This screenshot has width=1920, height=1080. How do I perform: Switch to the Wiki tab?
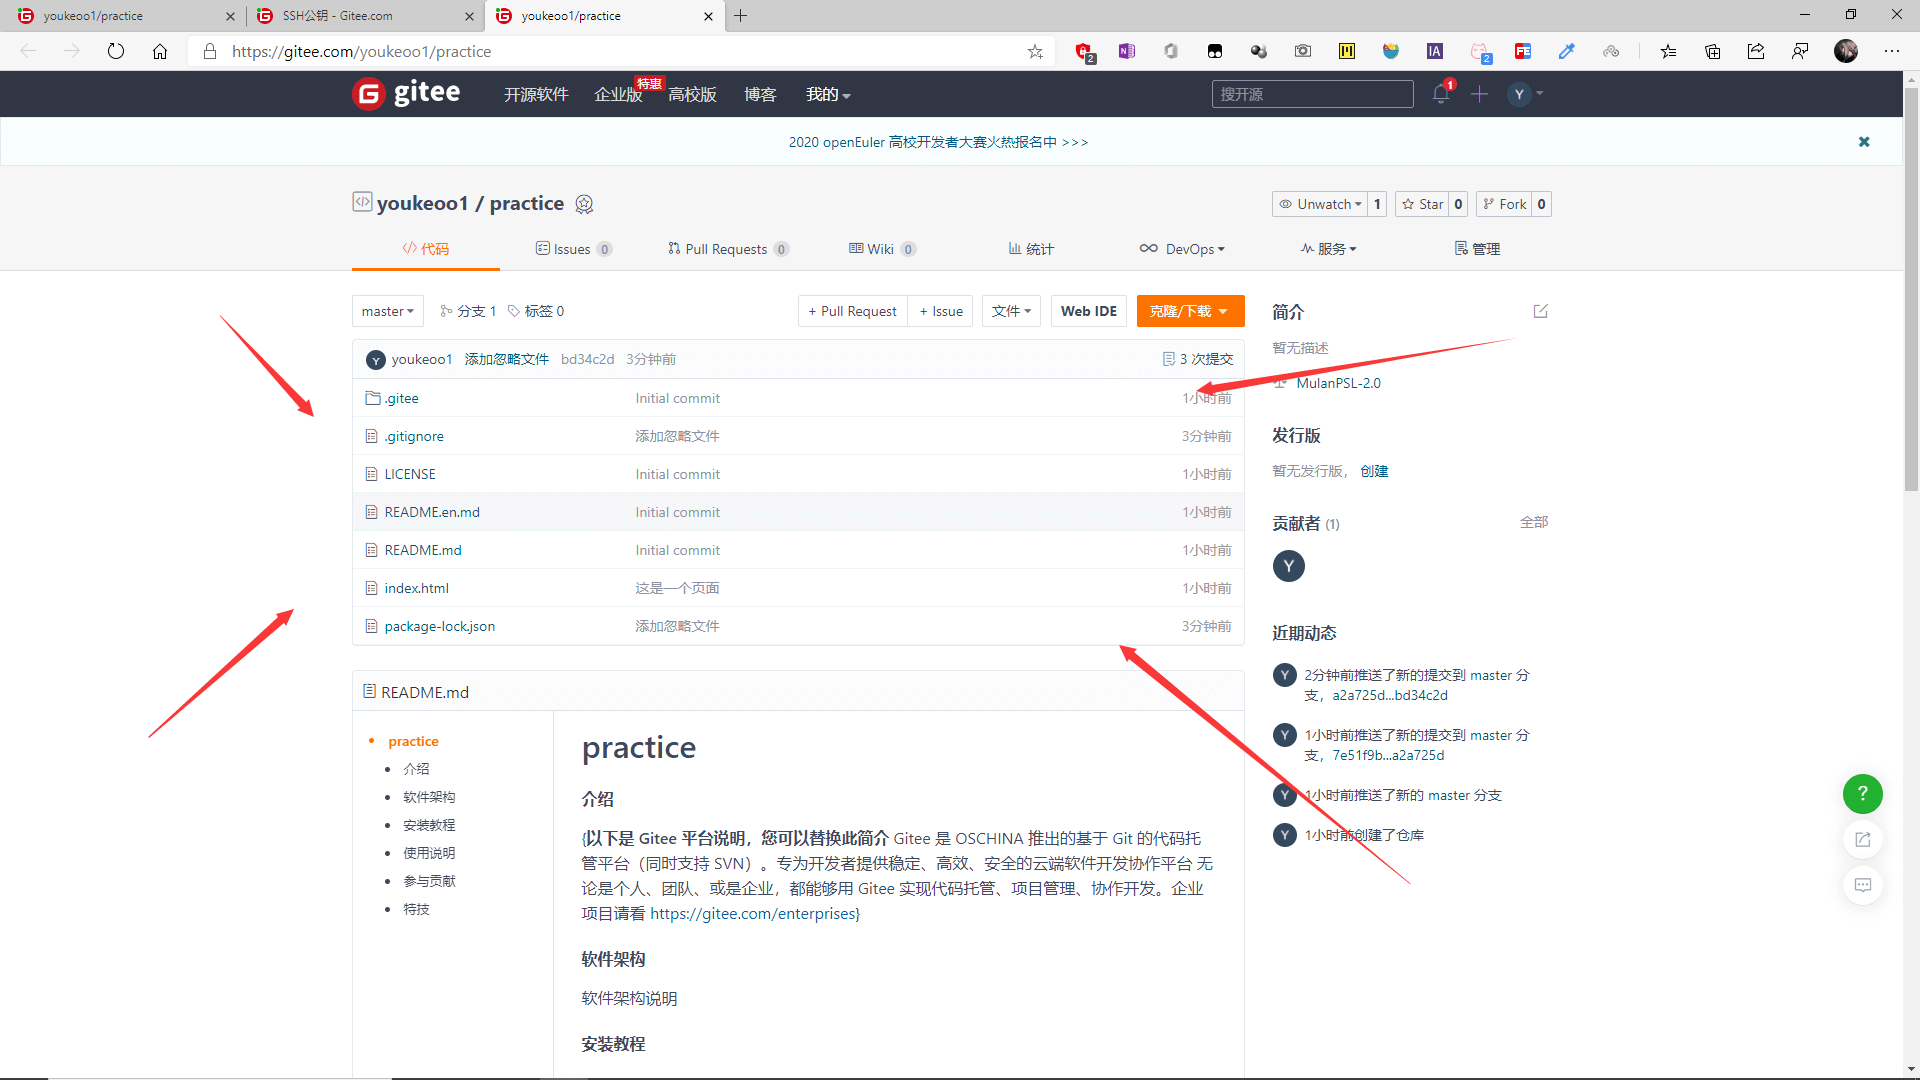coord(882,249)
